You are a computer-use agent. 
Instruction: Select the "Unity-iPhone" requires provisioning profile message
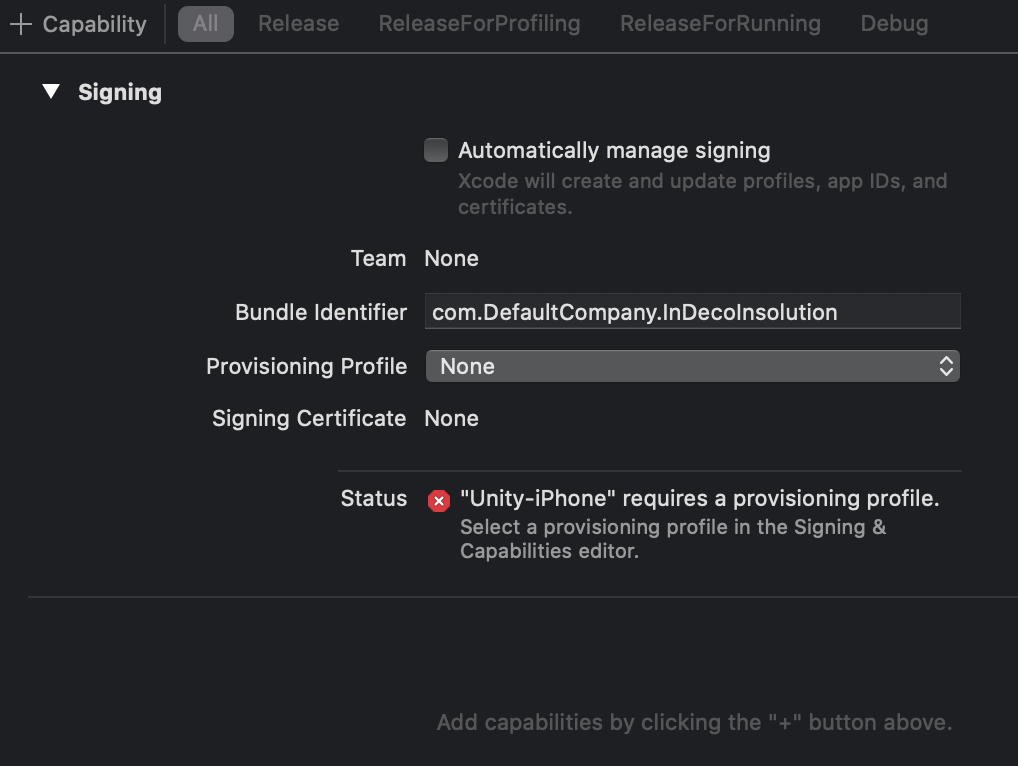pyautogui.click(x=699, y=498)
